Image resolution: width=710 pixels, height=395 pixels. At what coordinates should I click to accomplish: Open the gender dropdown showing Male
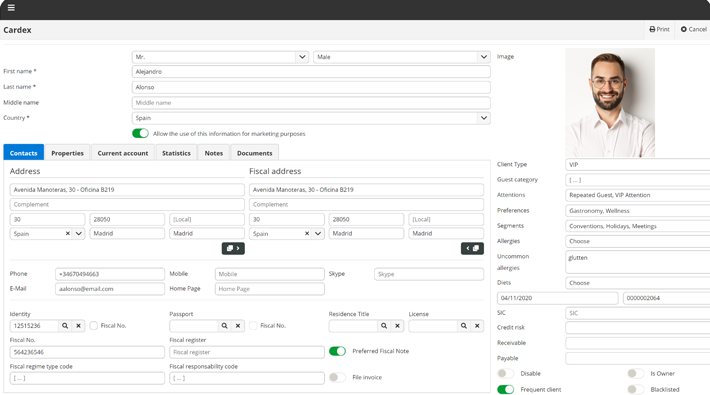point(402,57)
